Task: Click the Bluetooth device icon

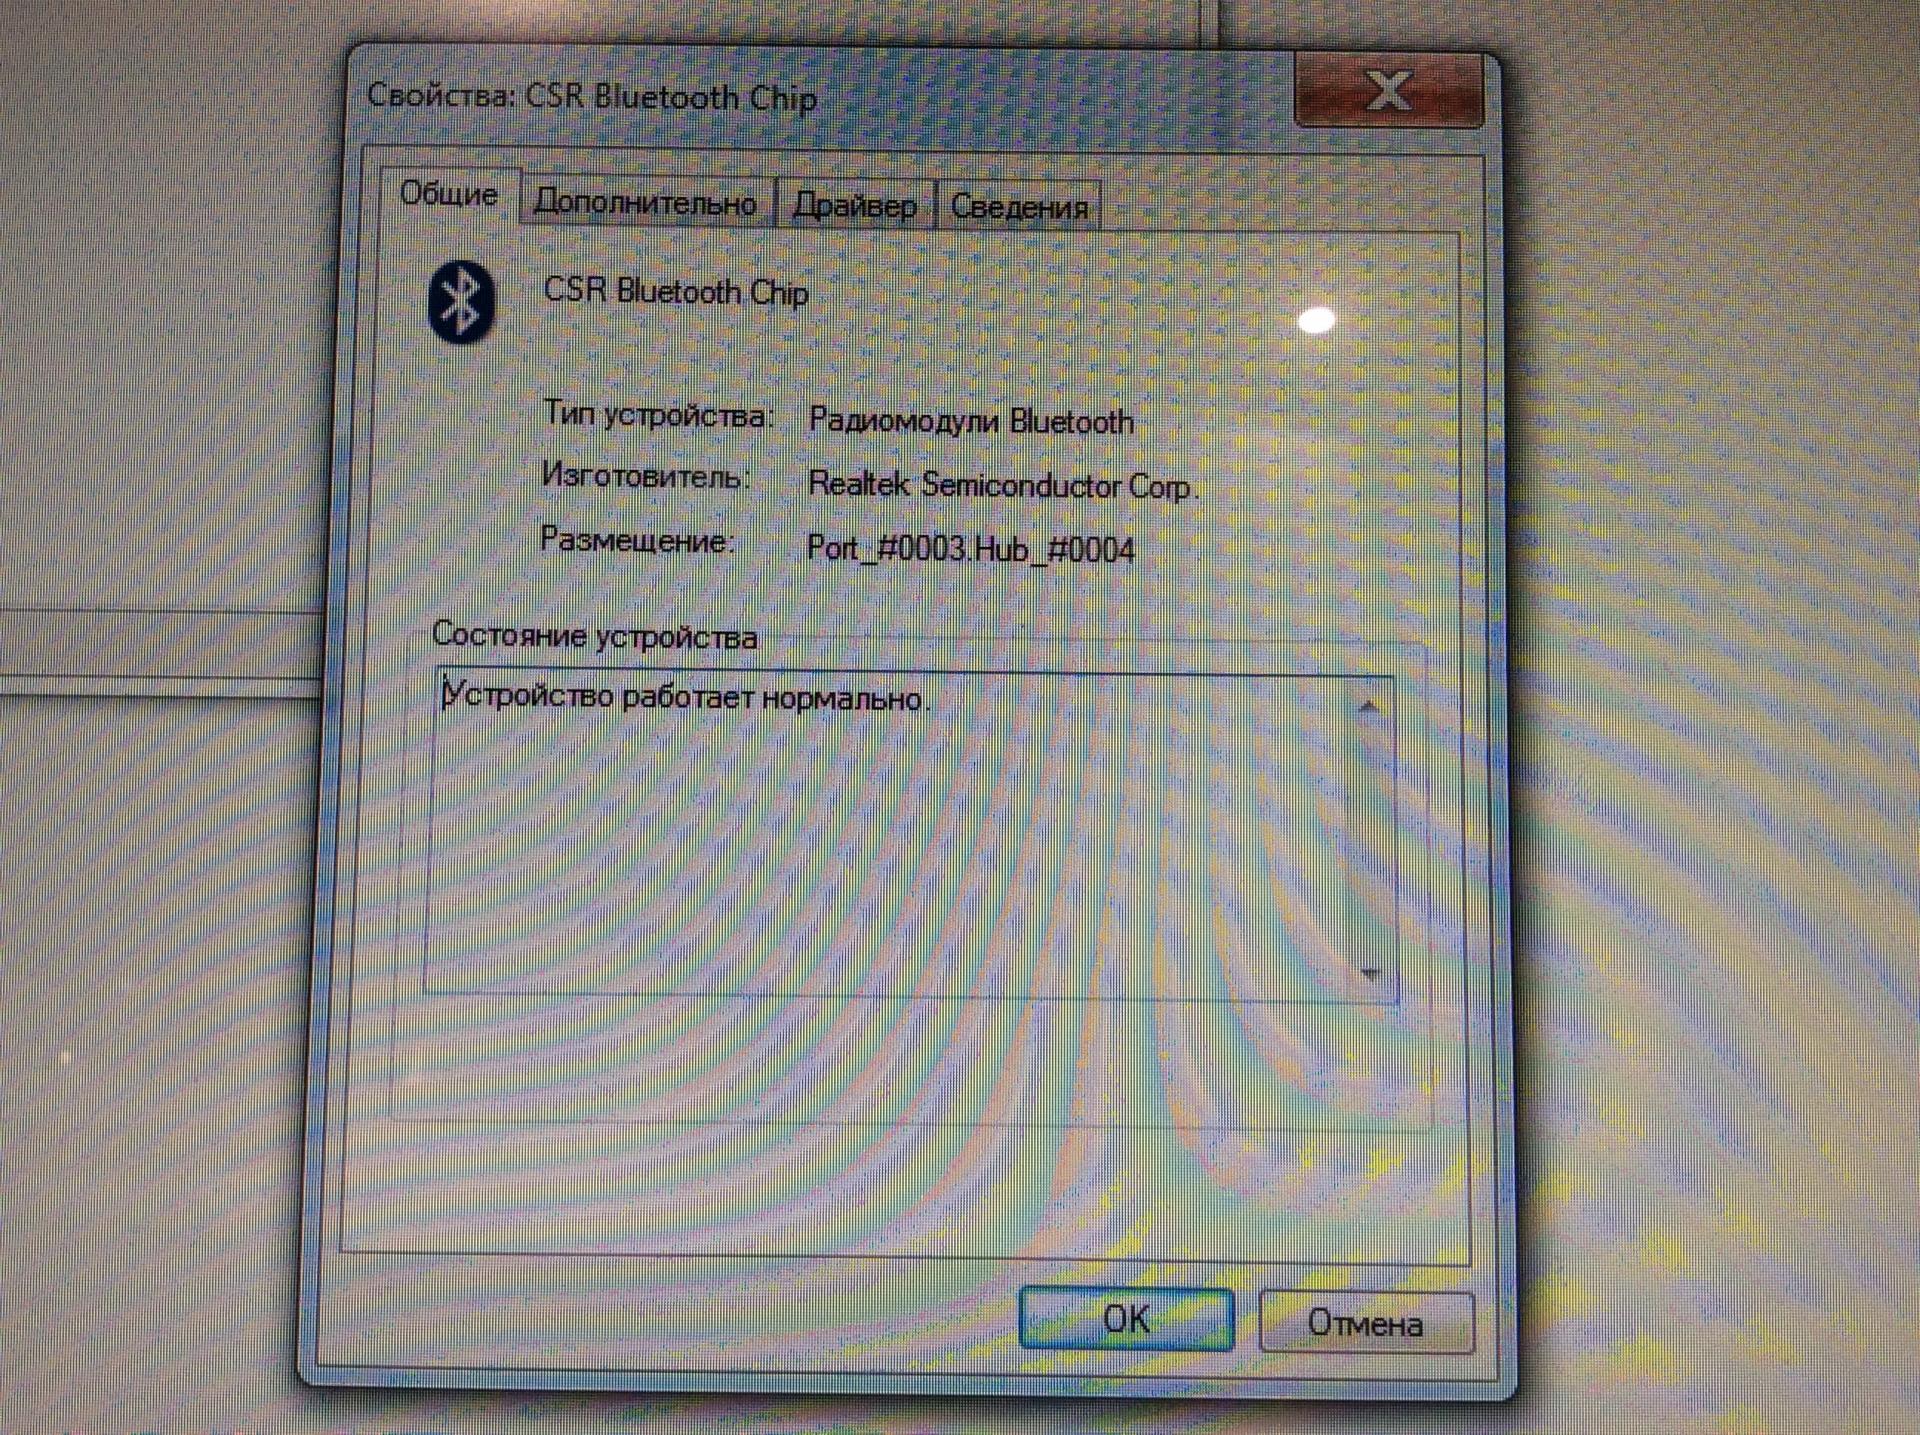Action: coord(461,303)
